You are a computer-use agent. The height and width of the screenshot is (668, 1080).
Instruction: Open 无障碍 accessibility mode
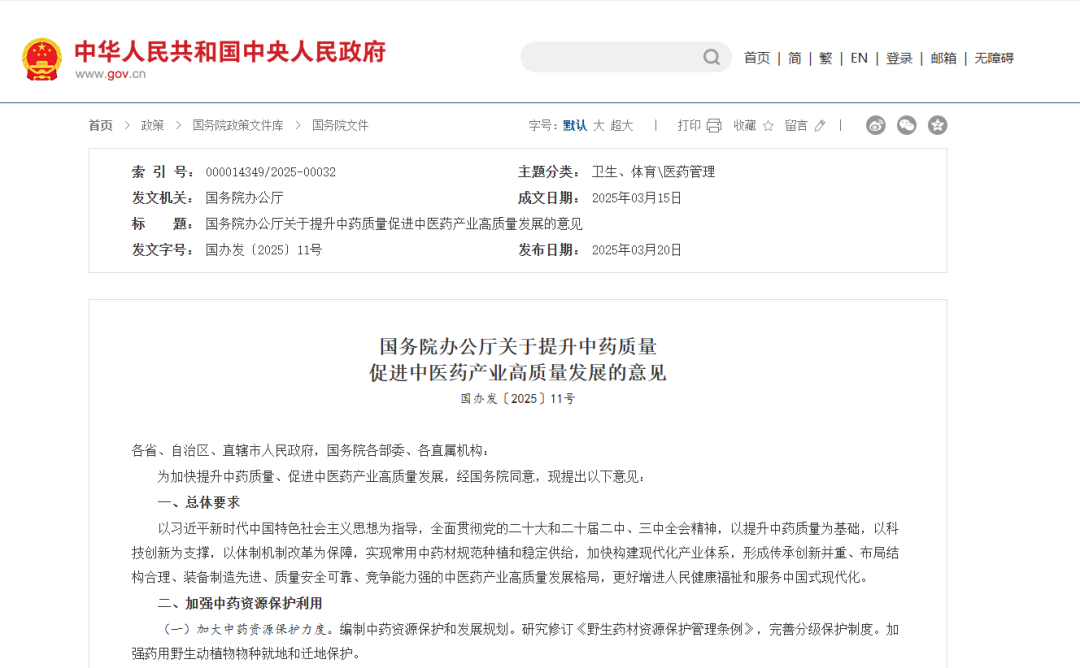pos(994,58)
